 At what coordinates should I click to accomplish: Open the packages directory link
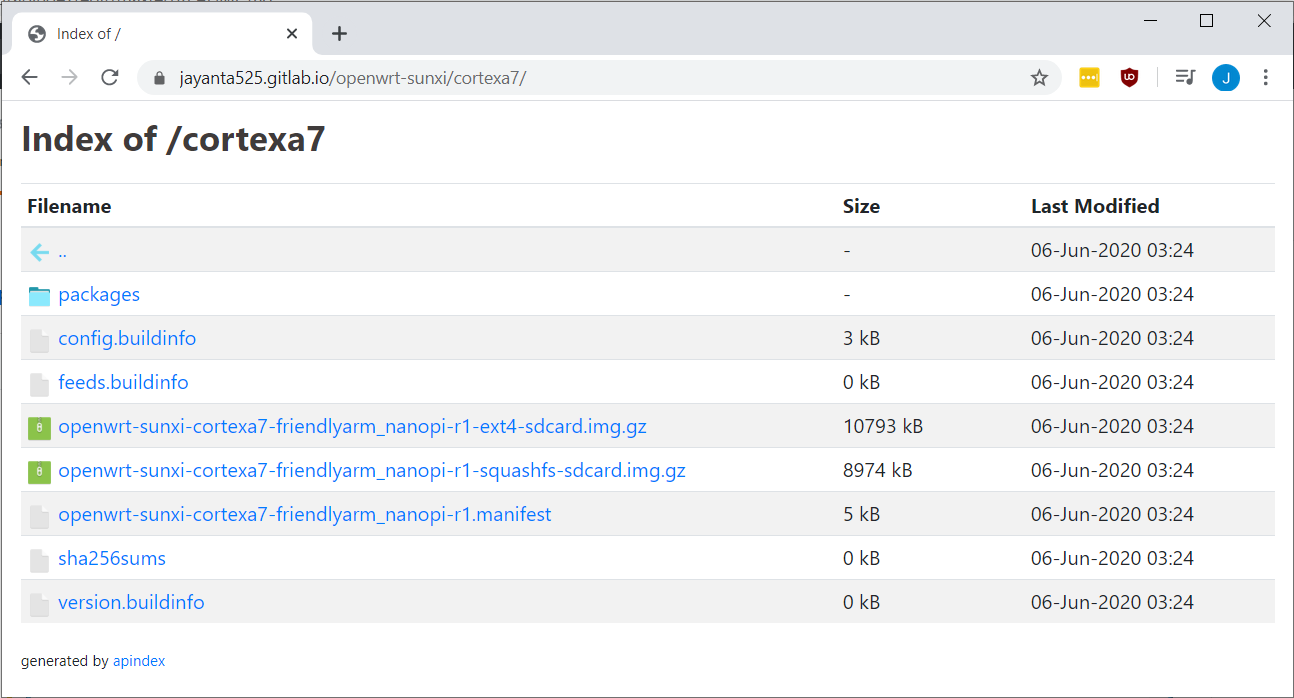(x=99, y=295)
